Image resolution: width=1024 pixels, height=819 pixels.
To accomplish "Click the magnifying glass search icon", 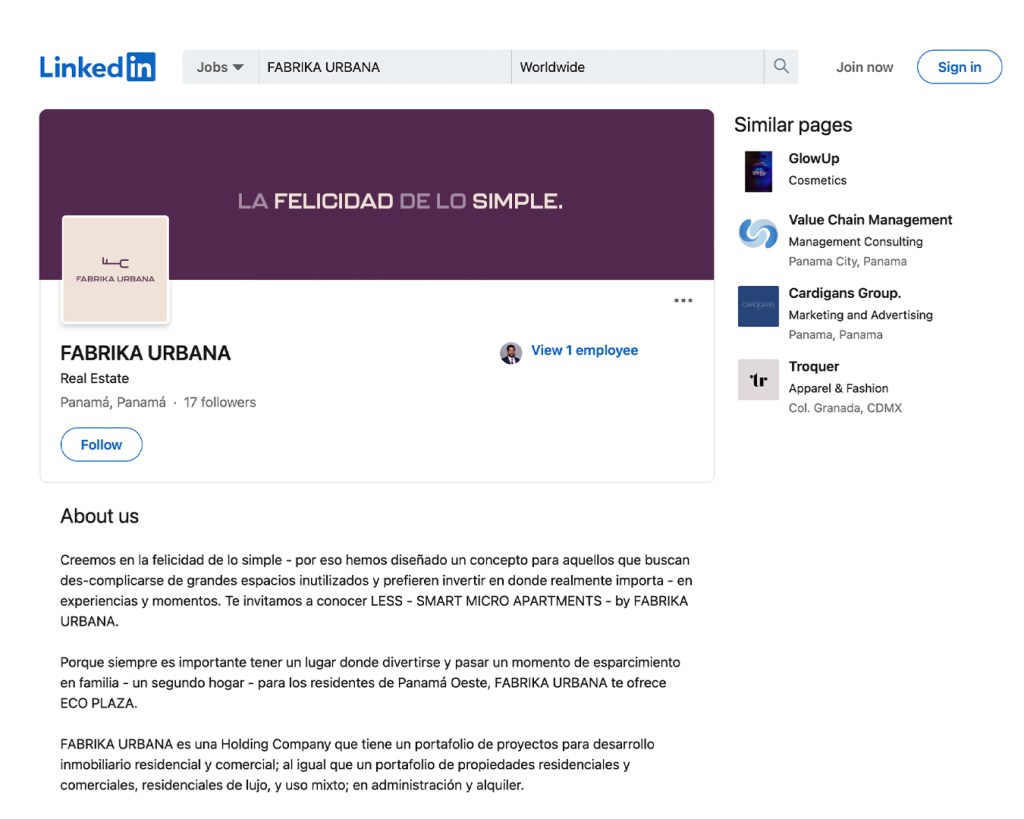I will click(x=781, y=67).
